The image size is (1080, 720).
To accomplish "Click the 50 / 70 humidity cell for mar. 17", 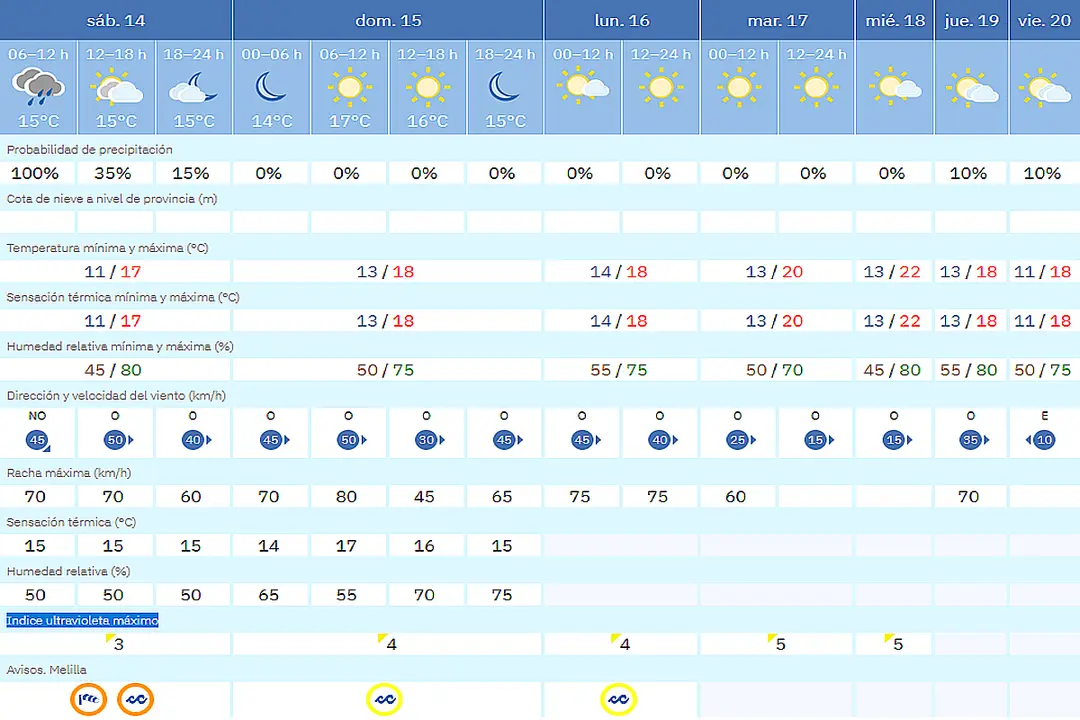I will (775, 370).
